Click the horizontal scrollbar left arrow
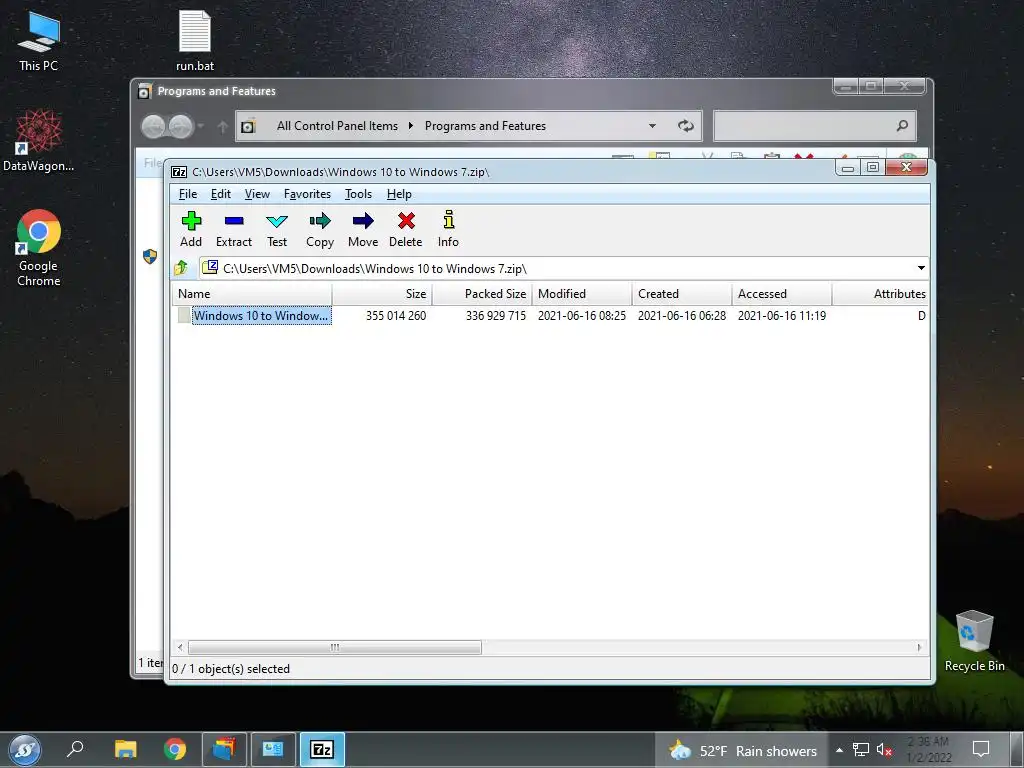The width and height of the screenshot is (1024, 768). [180, 647]
